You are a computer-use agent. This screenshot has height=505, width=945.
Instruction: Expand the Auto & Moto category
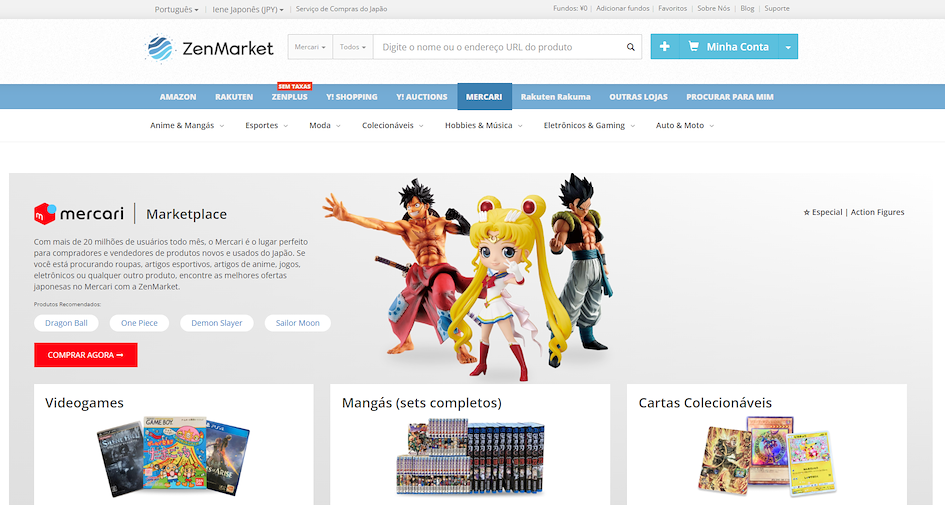685,125
